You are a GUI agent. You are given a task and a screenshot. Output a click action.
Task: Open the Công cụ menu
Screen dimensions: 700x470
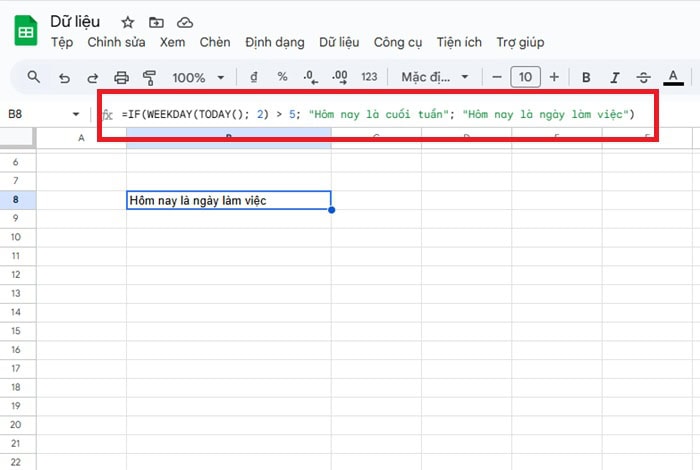[396, 42]
